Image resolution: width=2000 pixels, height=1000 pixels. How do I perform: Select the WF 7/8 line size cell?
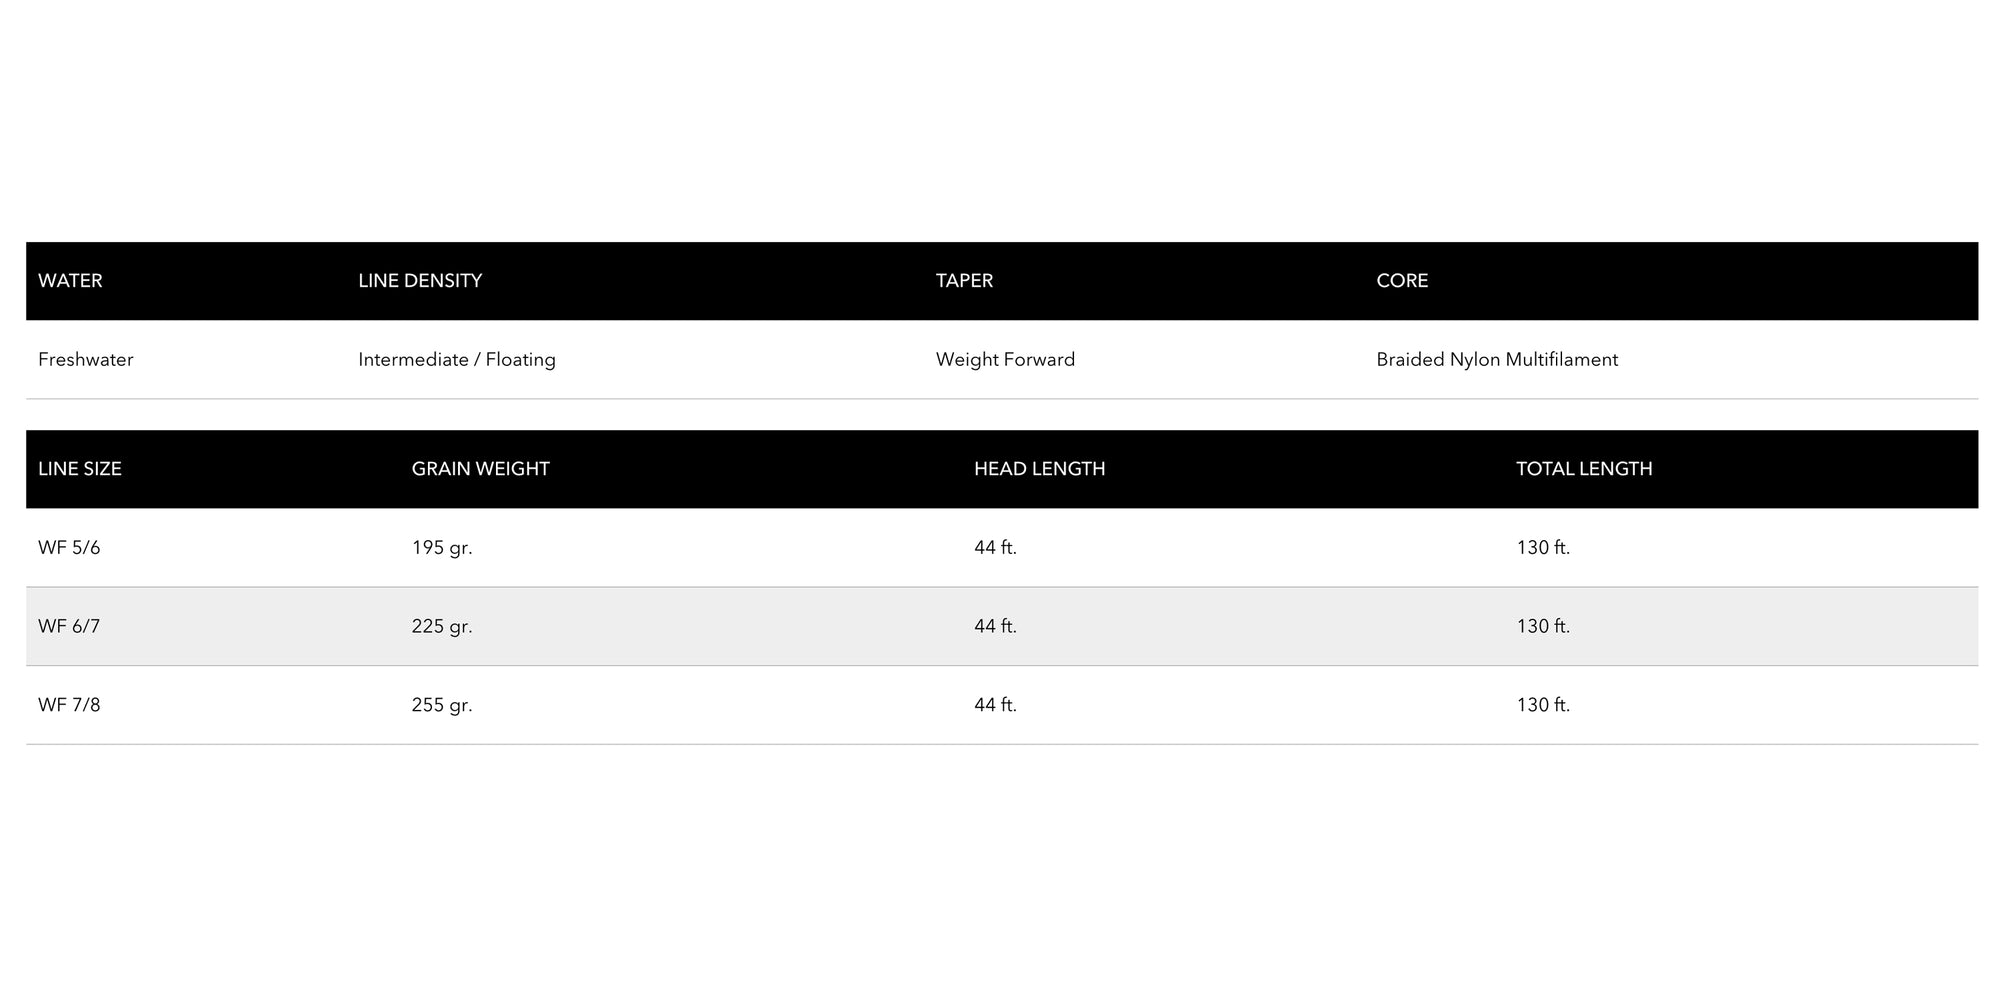click(69, 706)
